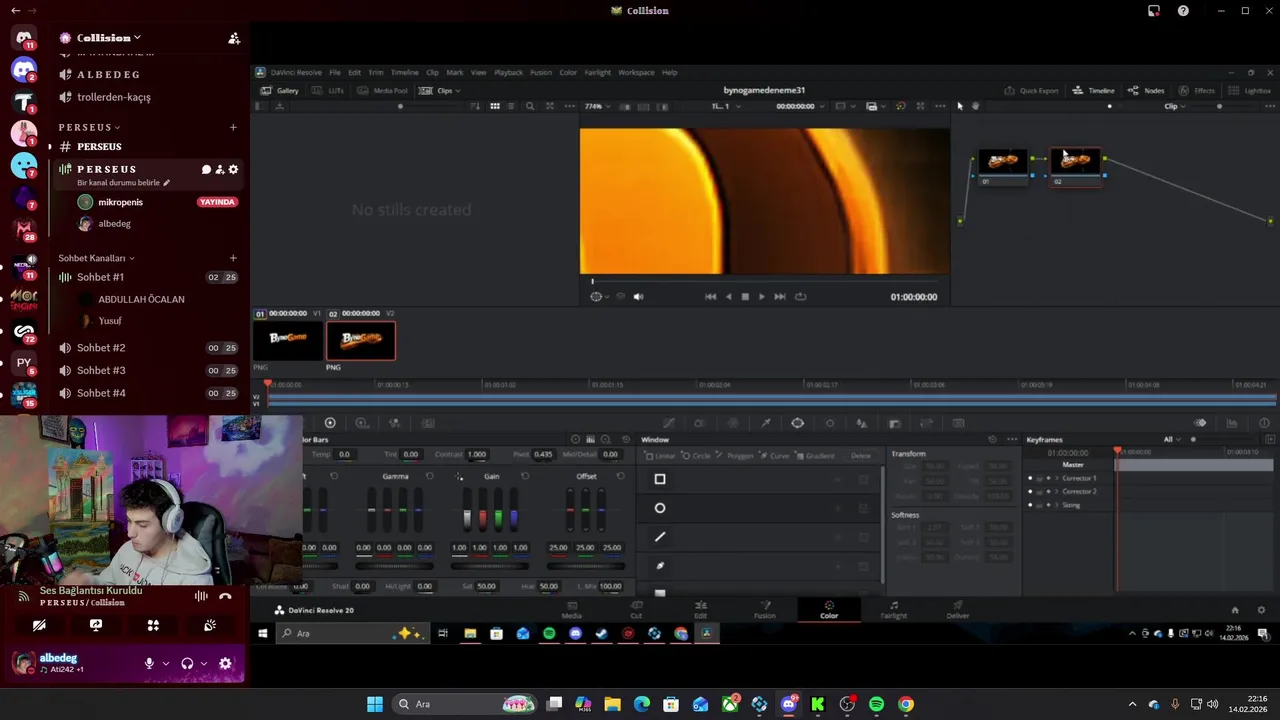Image resolution: width=1280 pixels, height=720 pixels.
Task: Deafen audio with the headphones button
Action: coord(187,663)
